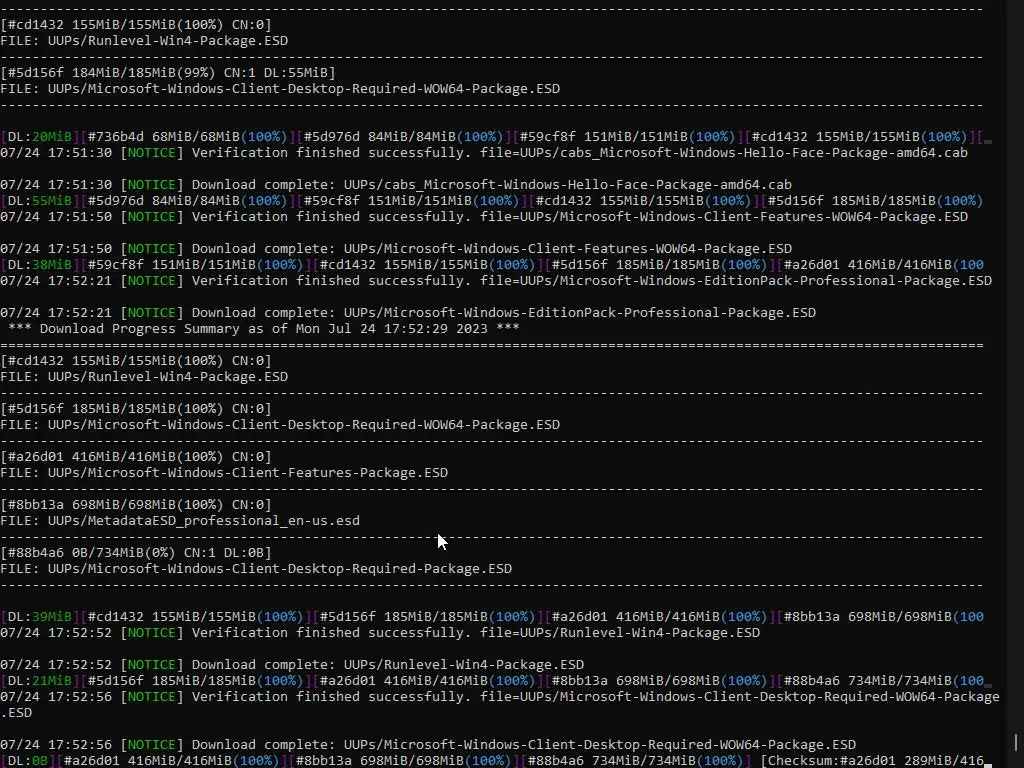Click 'Download Progress Summary as of Mon Jul 24 17:52:29 2023'
Viewport: 1024px width, 768px height.
263,328
